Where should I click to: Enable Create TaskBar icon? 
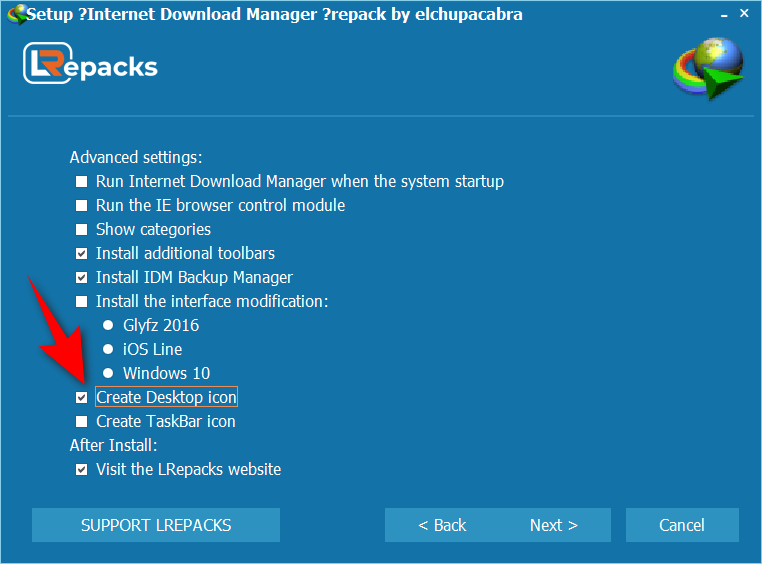click(82, 422)
